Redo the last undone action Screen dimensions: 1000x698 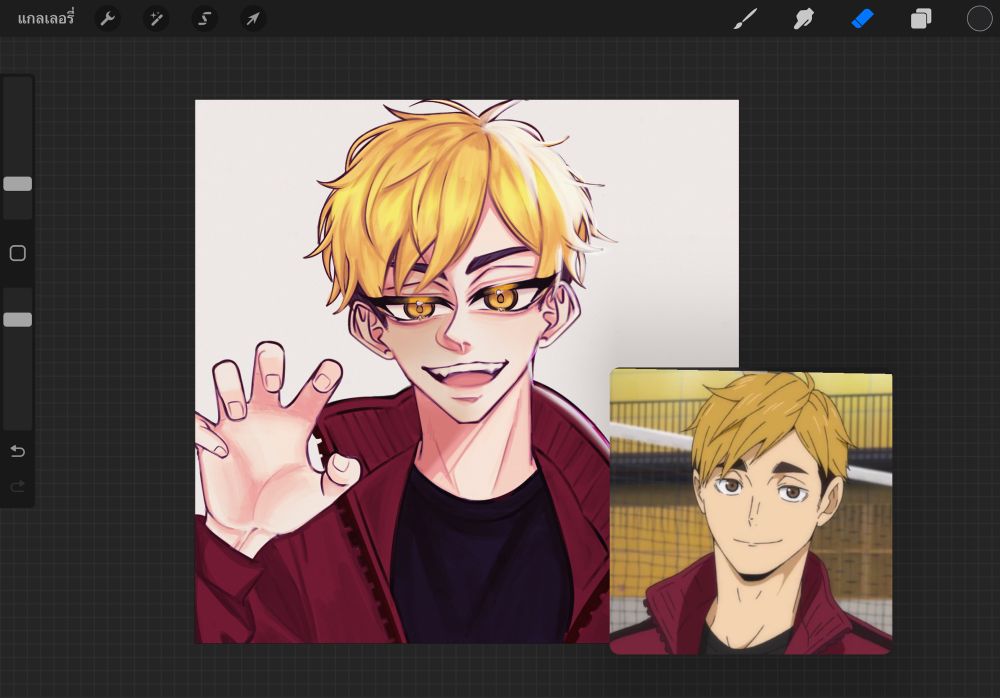pos(18,487)
